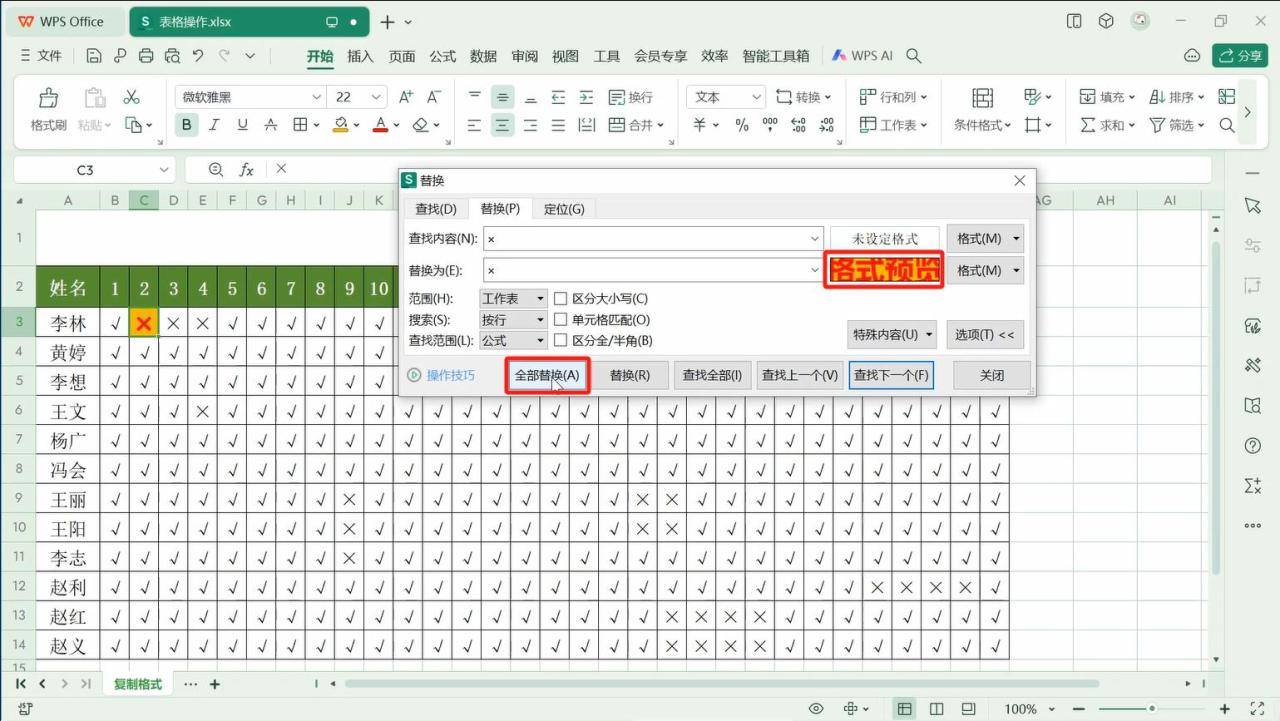Toggle 区分大小写 checkbox

pyautogui.click(x=560, y=298)
